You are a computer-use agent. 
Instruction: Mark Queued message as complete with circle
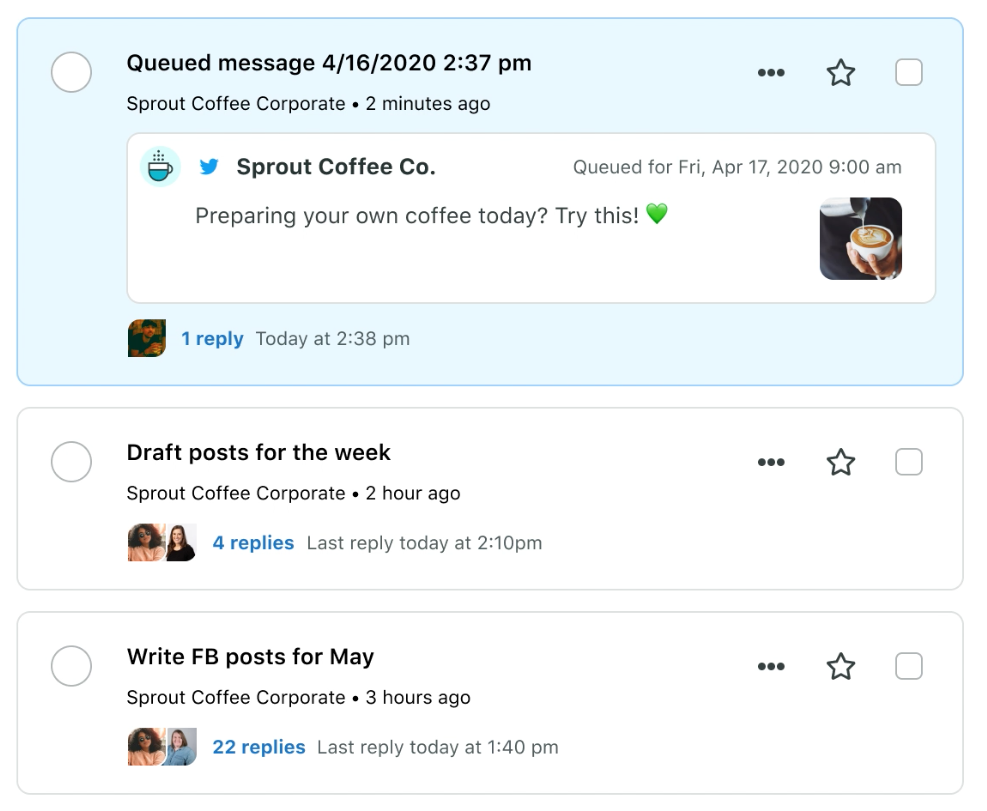coord(71,72)
